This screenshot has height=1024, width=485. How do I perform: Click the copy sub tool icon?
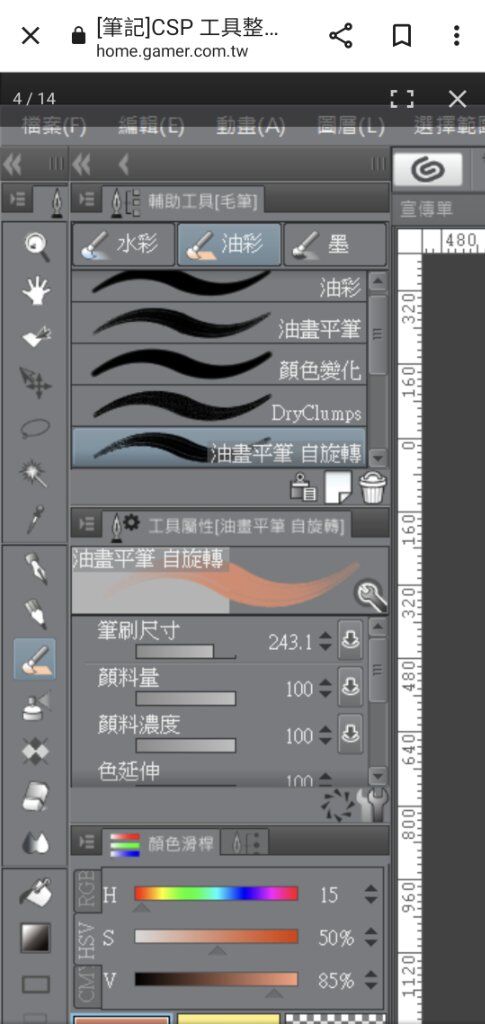click(304, 487)
